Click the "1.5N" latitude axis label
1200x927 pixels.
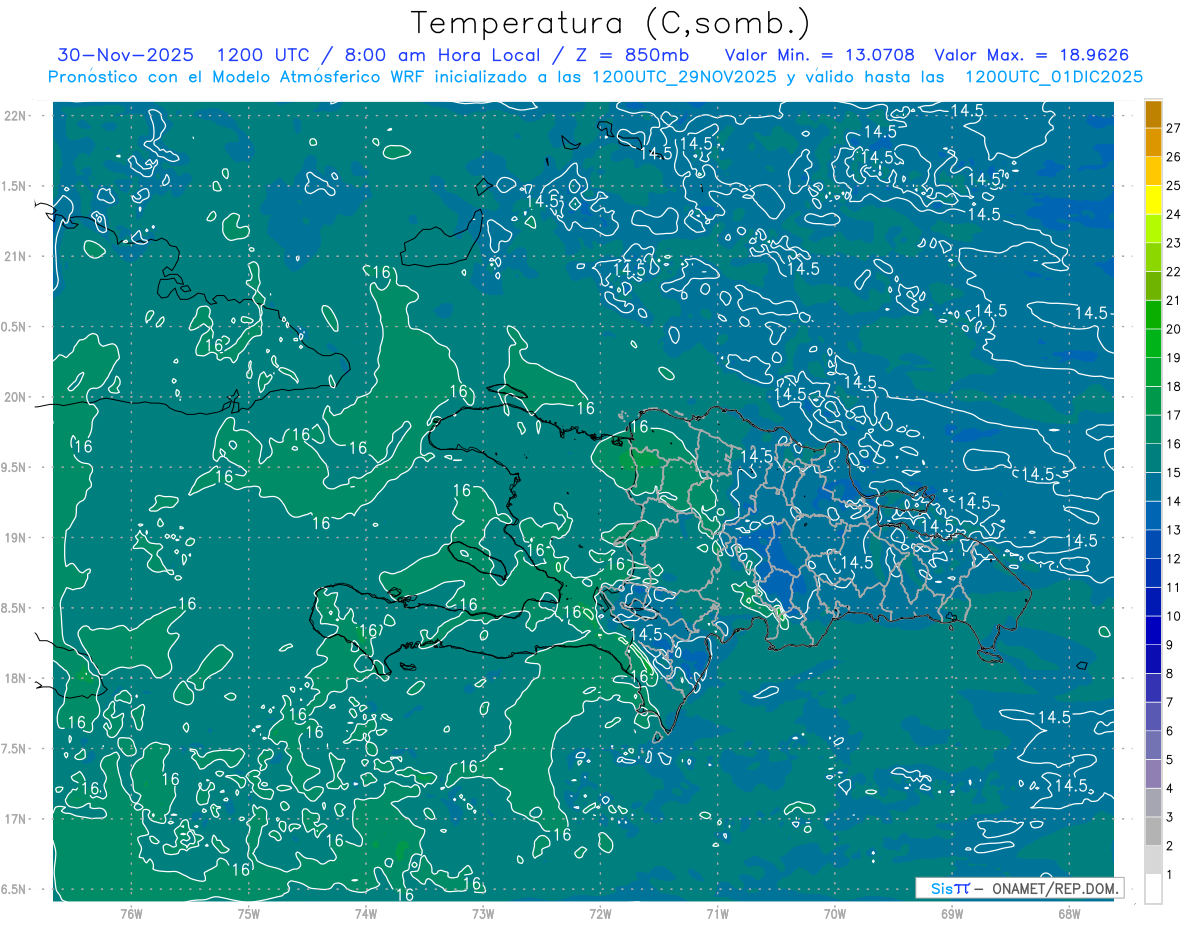click(14, 186)
